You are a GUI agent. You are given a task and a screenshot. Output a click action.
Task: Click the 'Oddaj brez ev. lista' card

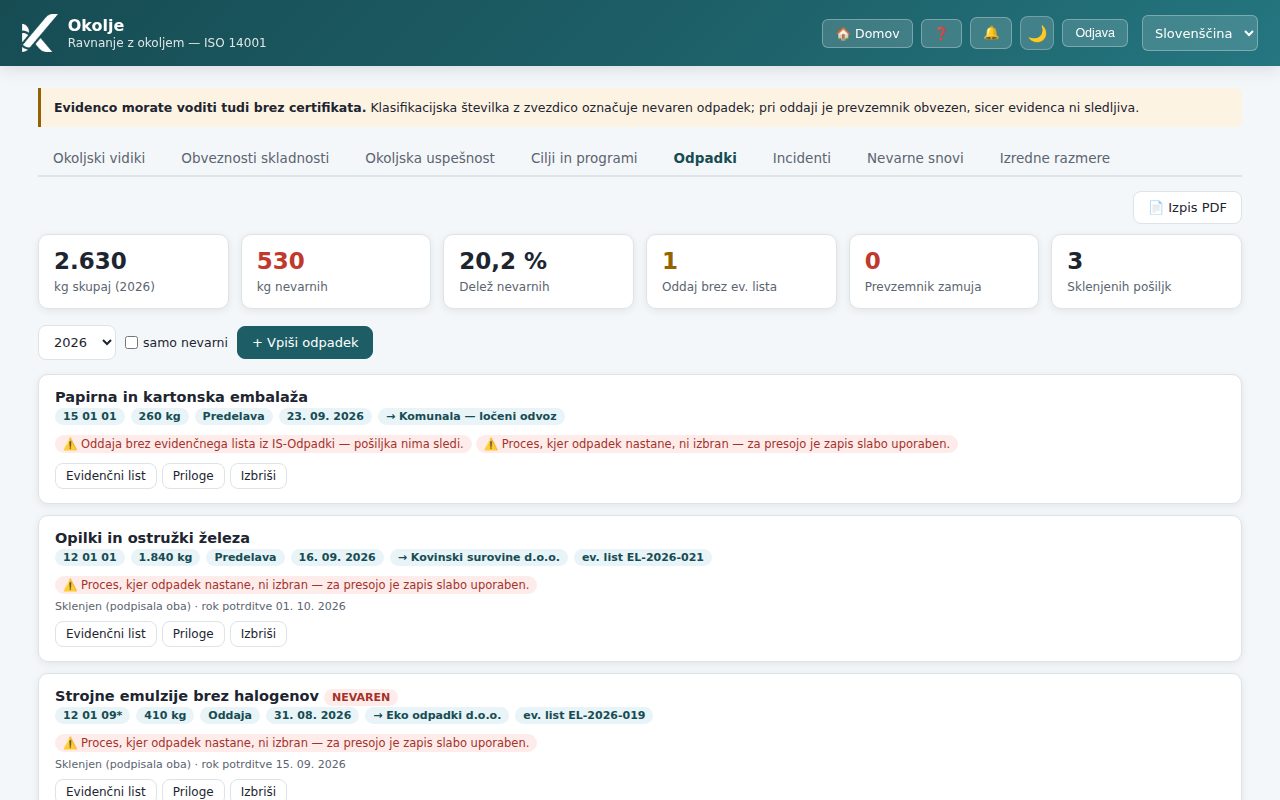click(x=742, y=272)
